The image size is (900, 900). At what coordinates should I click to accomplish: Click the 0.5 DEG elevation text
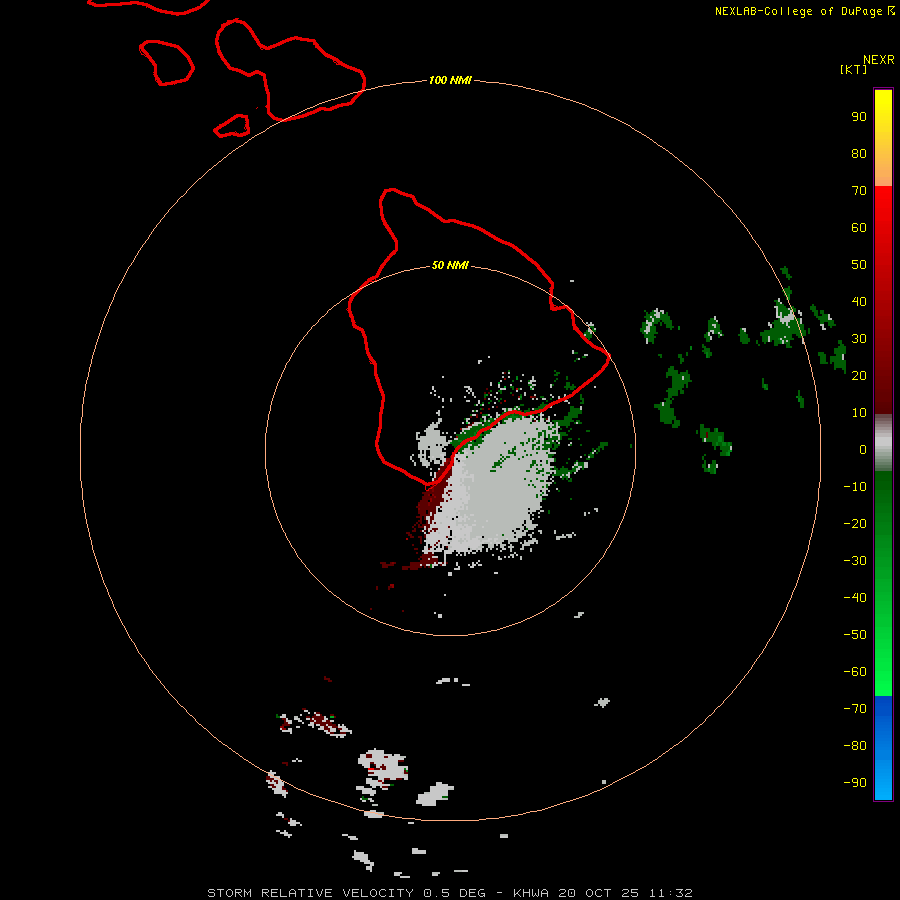point(455,893)
